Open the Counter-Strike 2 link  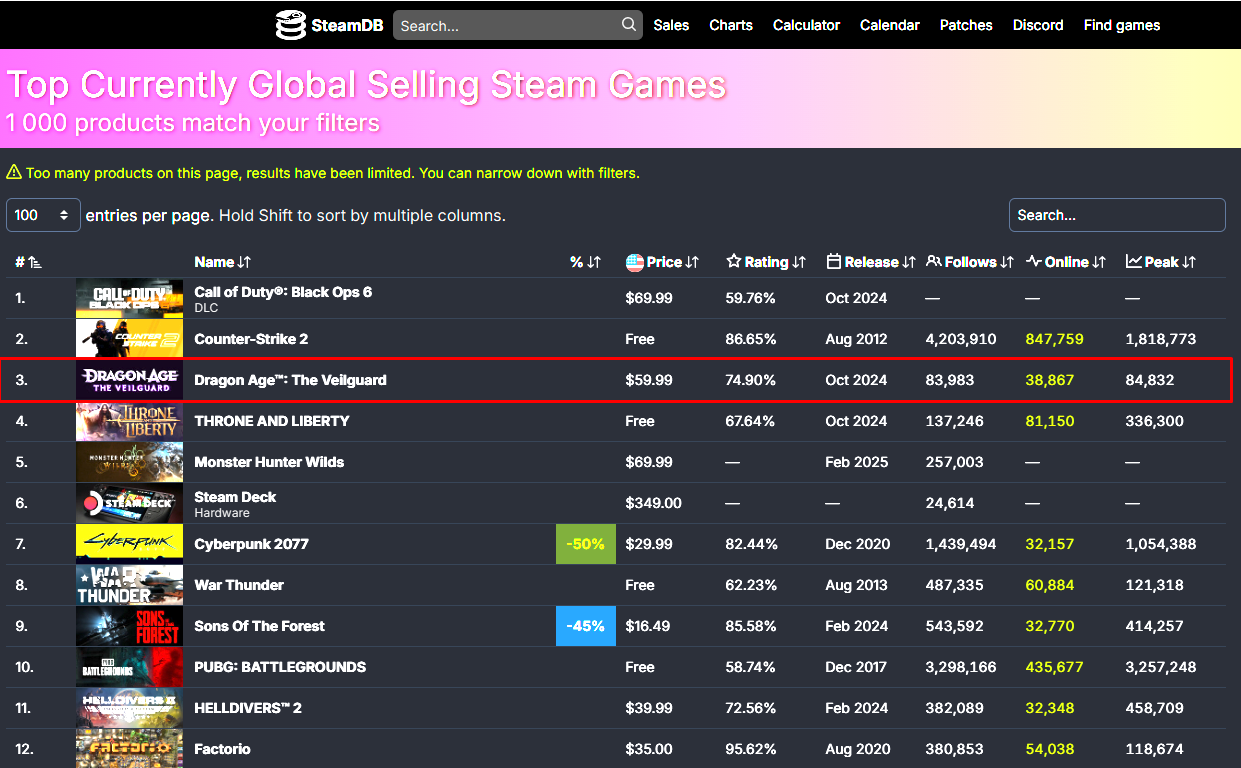[251, 339]
